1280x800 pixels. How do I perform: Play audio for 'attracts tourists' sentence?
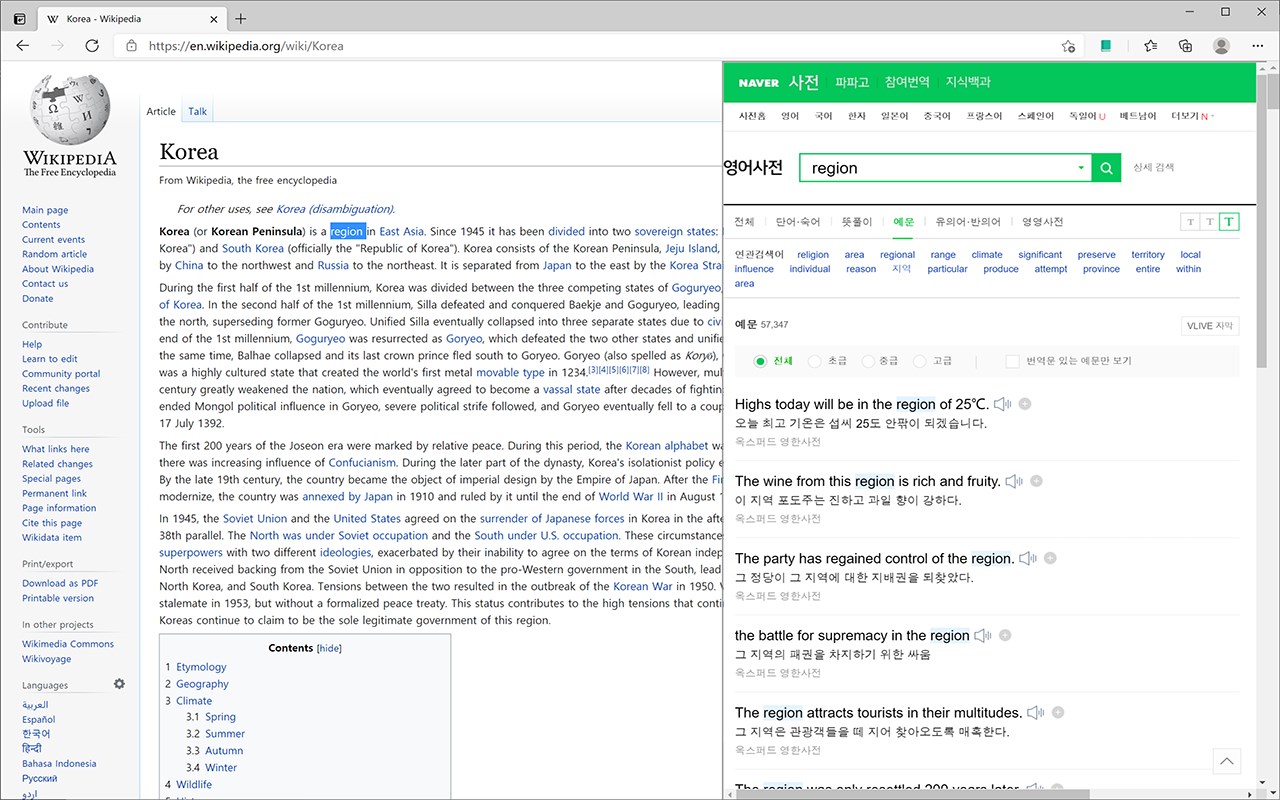point(1036,712)
